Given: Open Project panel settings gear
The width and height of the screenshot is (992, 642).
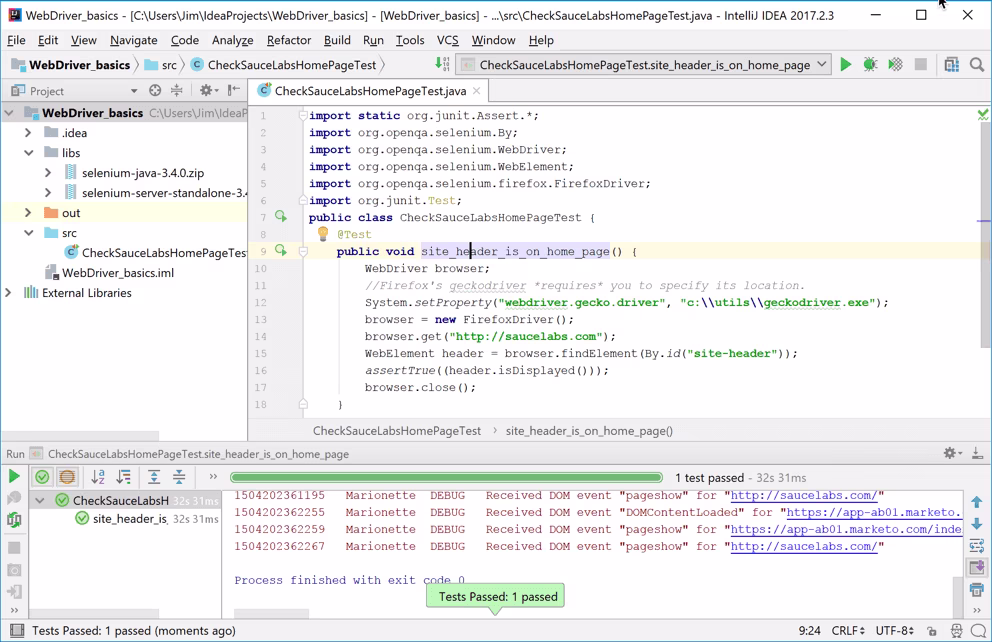Looking at the screenshot, I should (208, 90).
